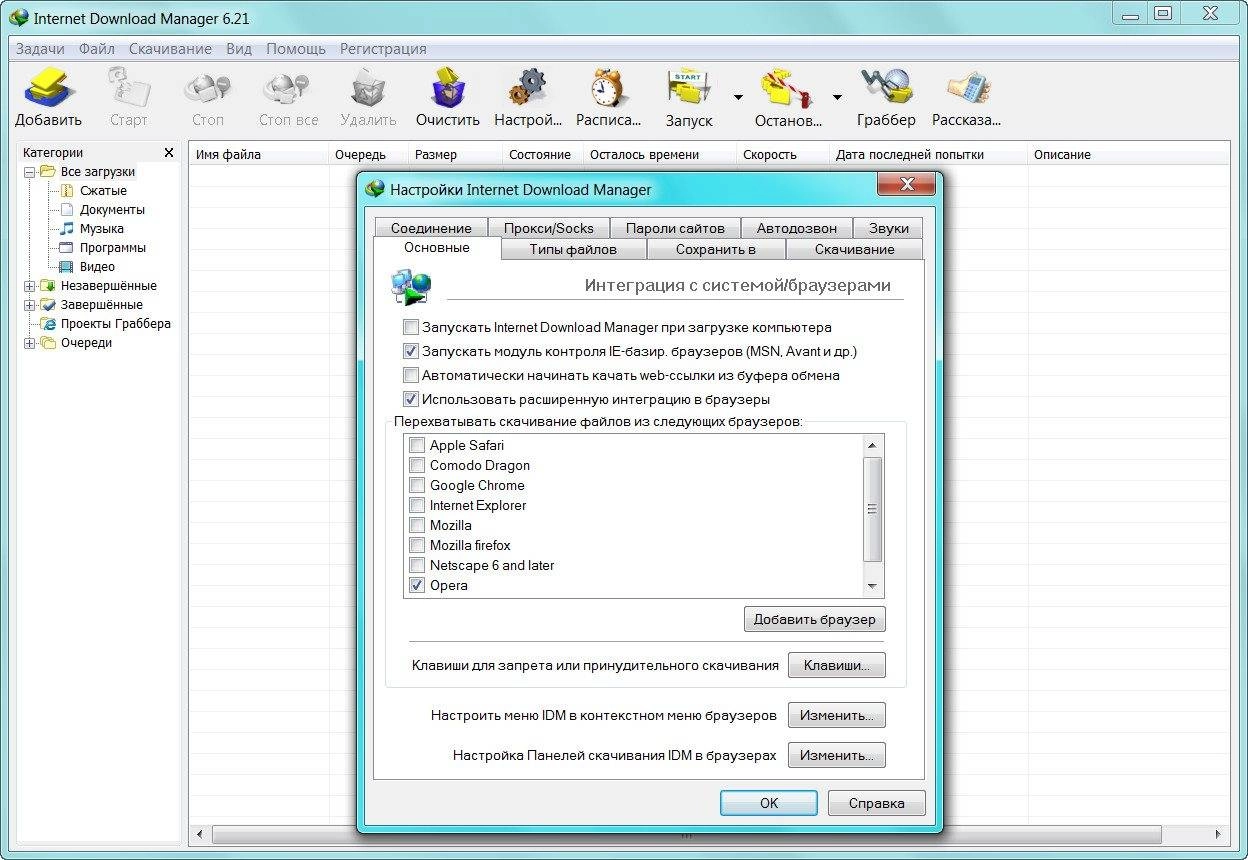Click the Добавить toolbar icon
The image size is (1248, 860).
[48, 88]
